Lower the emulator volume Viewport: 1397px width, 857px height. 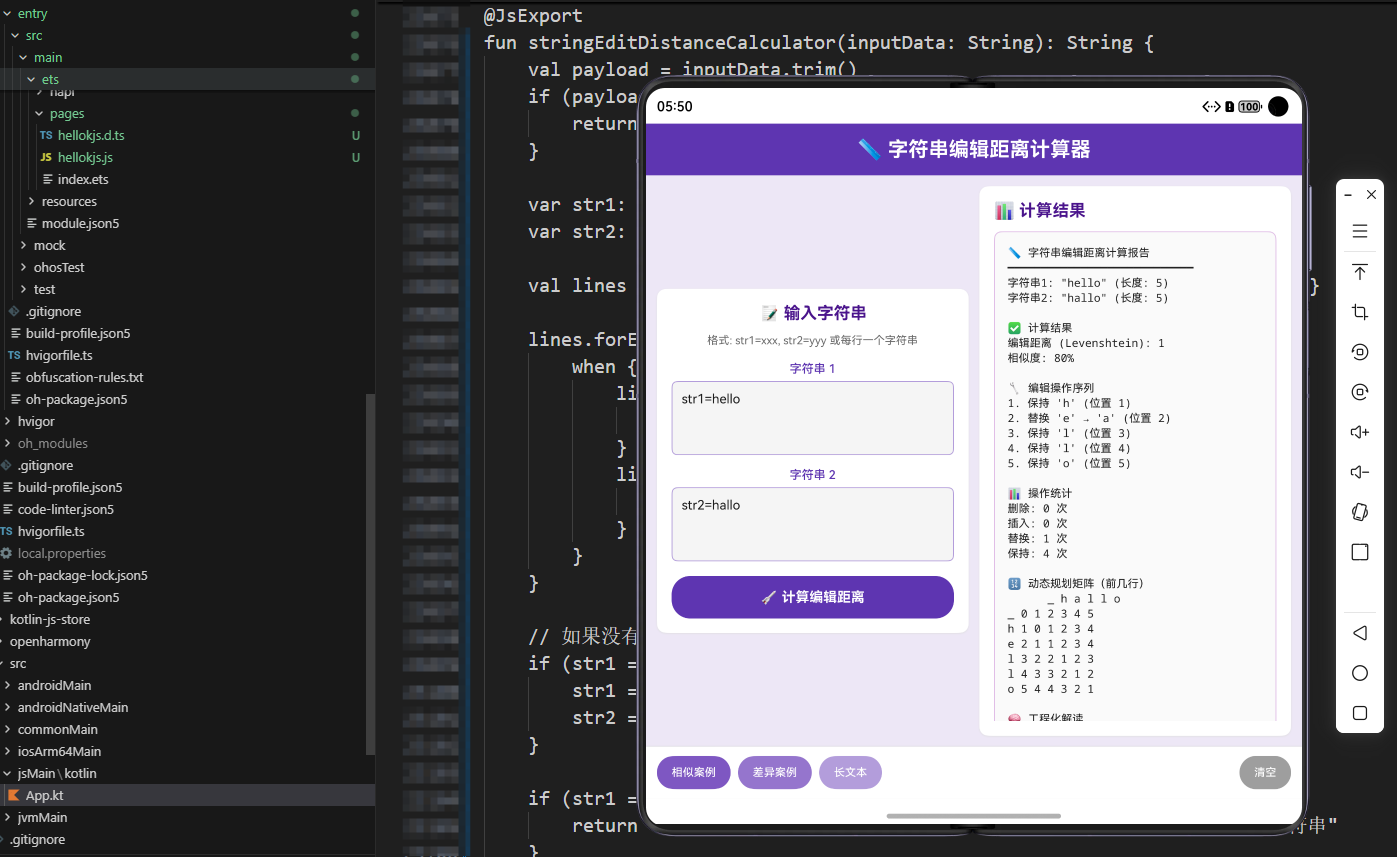[1360, 471]
